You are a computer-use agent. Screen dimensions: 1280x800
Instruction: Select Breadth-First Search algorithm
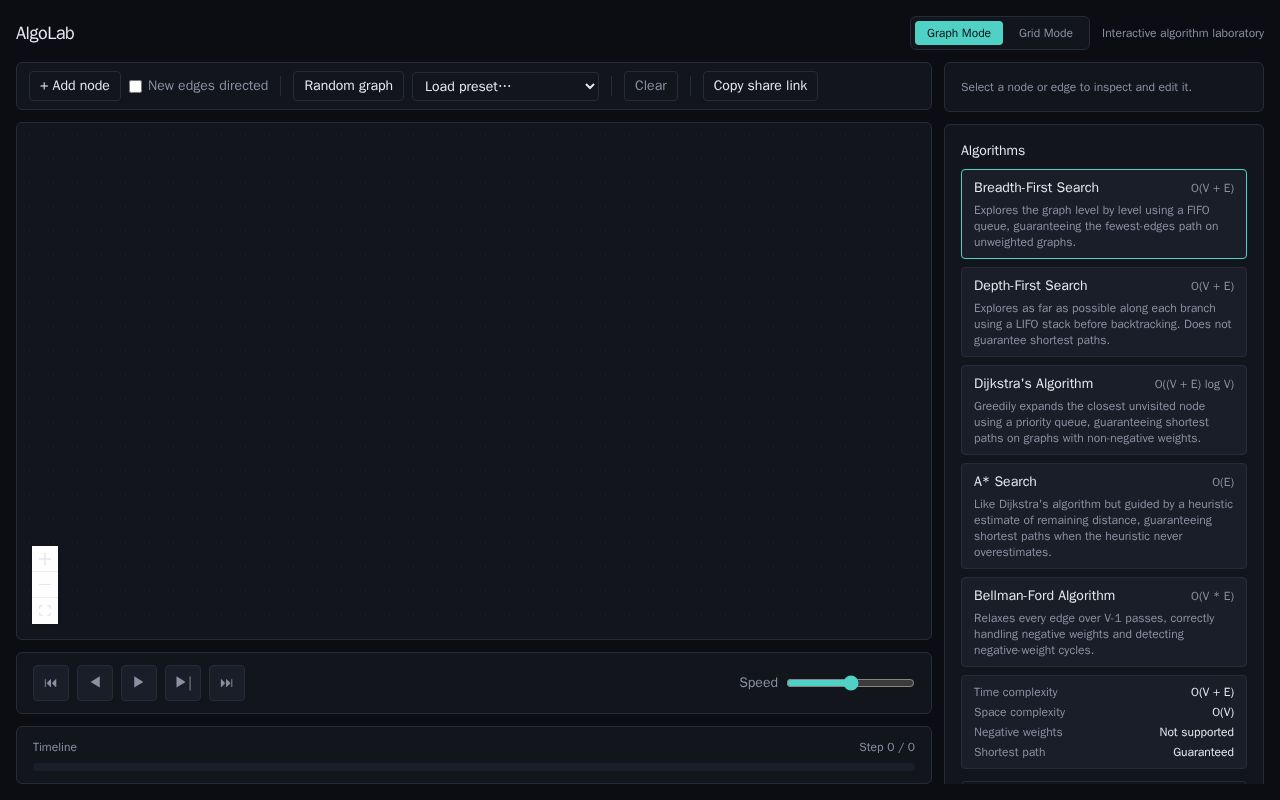tap(1104, 214)
